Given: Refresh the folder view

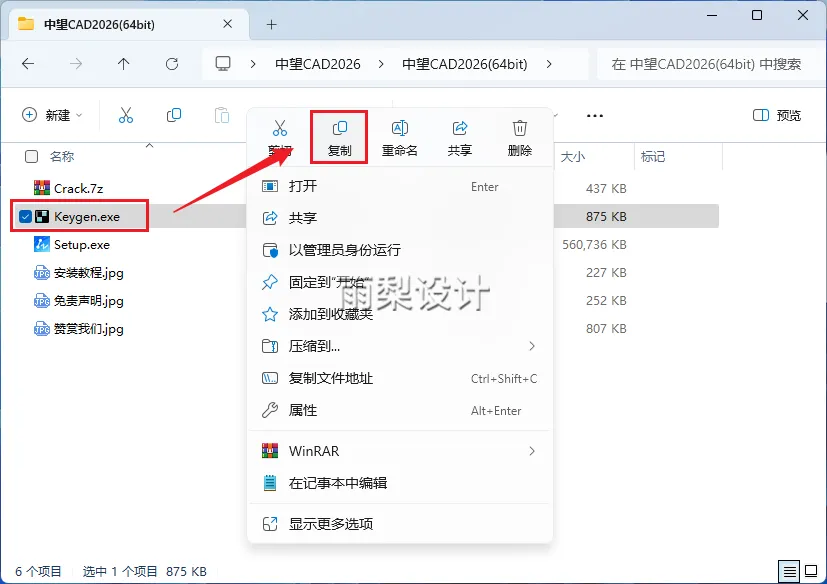Looking at the screenshot, I should pyautogui.click(x=172, y=64).
